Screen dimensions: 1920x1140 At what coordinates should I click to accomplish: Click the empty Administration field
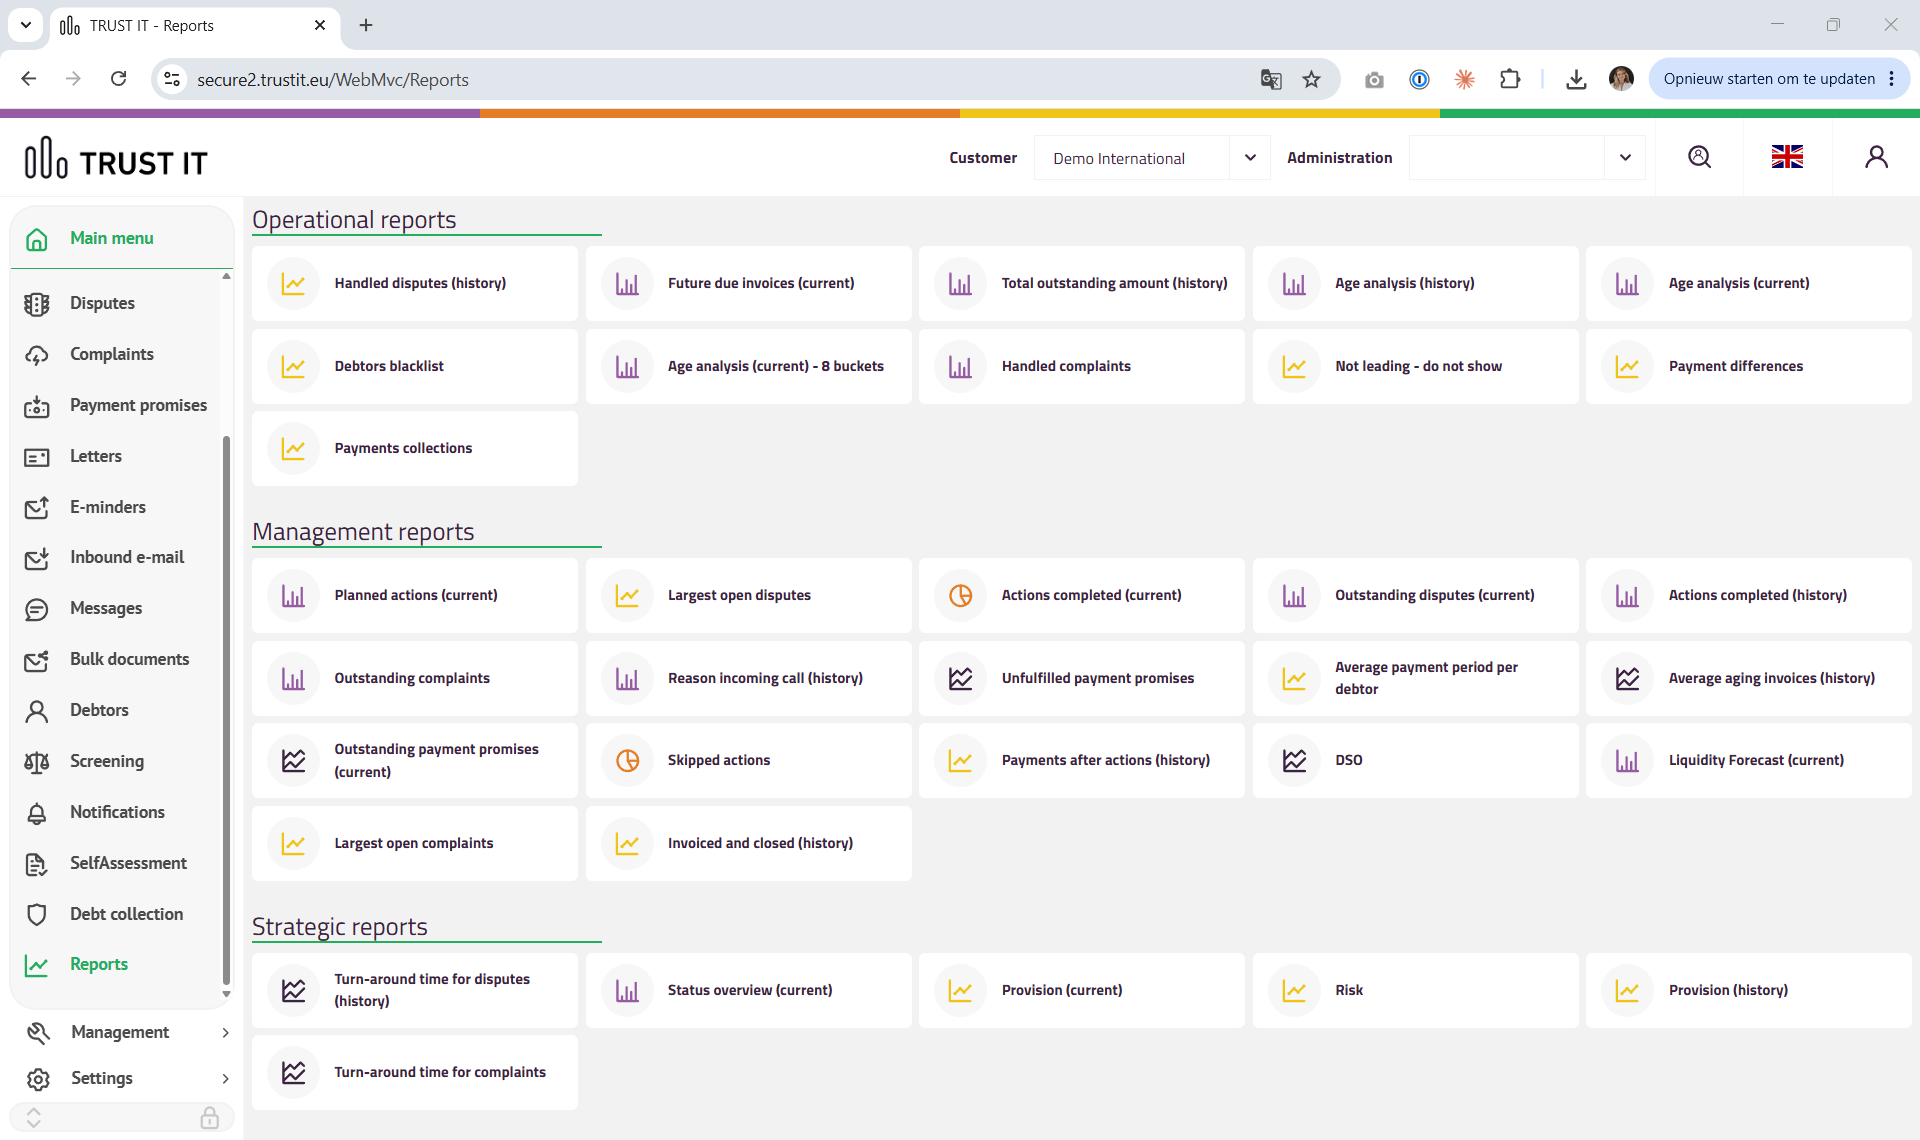(x=1506, y=158)
